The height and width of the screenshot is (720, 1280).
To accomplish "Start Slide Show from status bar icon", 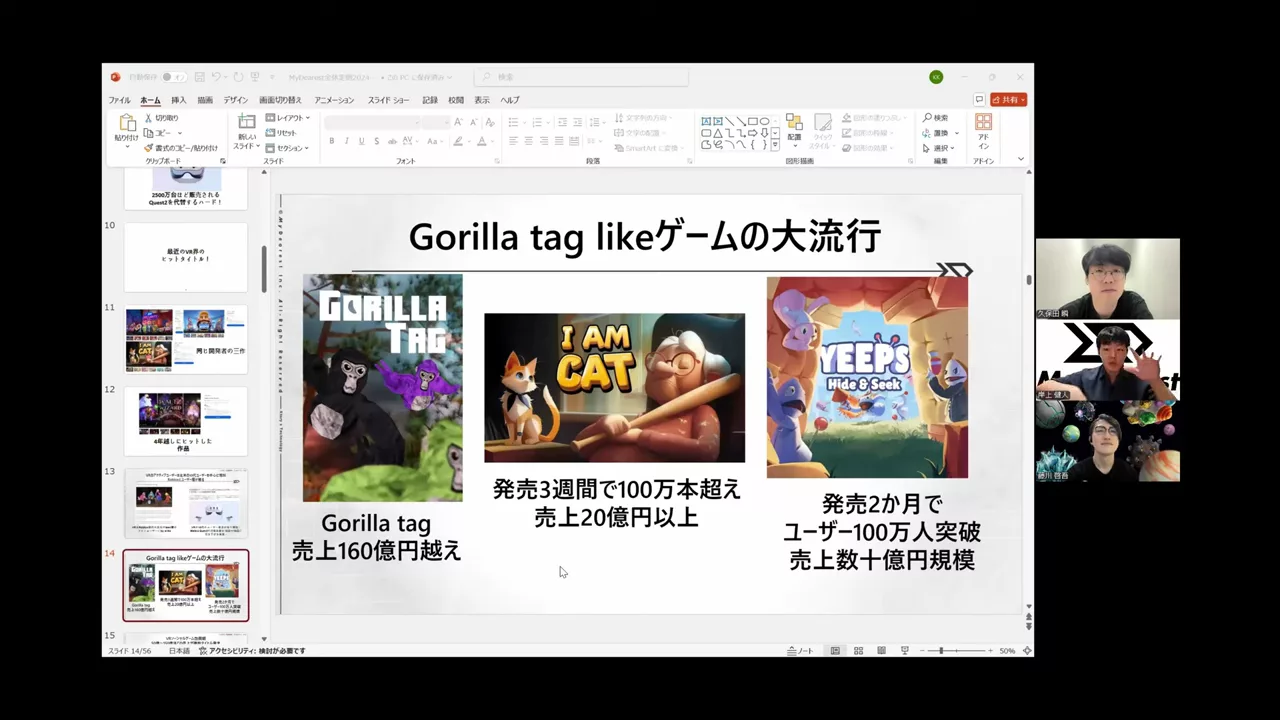I will click(x=904, y=651).
